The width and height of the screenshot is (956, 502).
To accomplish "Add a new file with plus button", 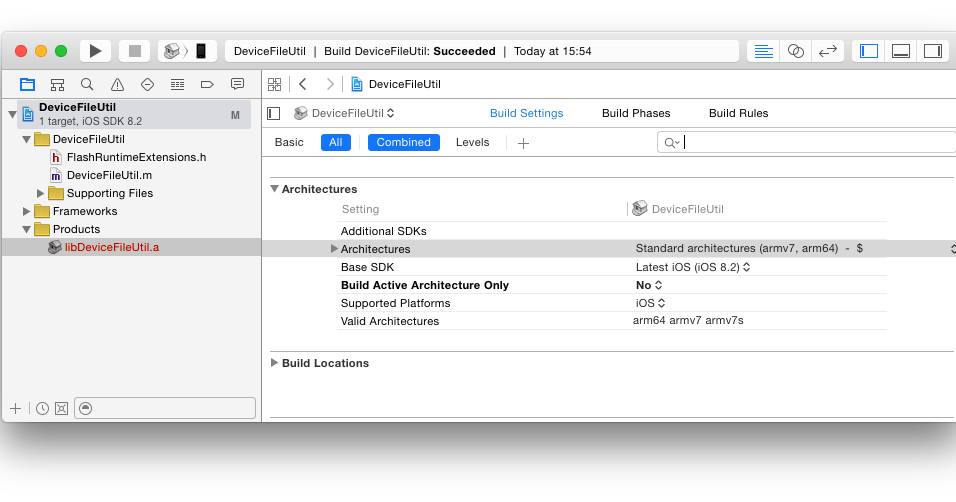I will 16,409.
